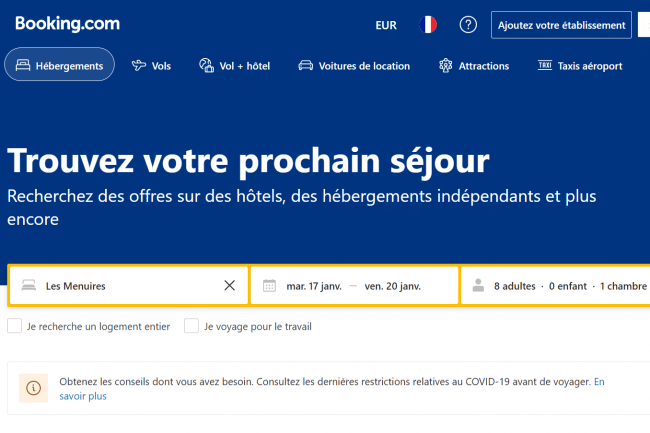Open check-in date mar. 17 janv.
650x433 pixels.
pos(314,286)
